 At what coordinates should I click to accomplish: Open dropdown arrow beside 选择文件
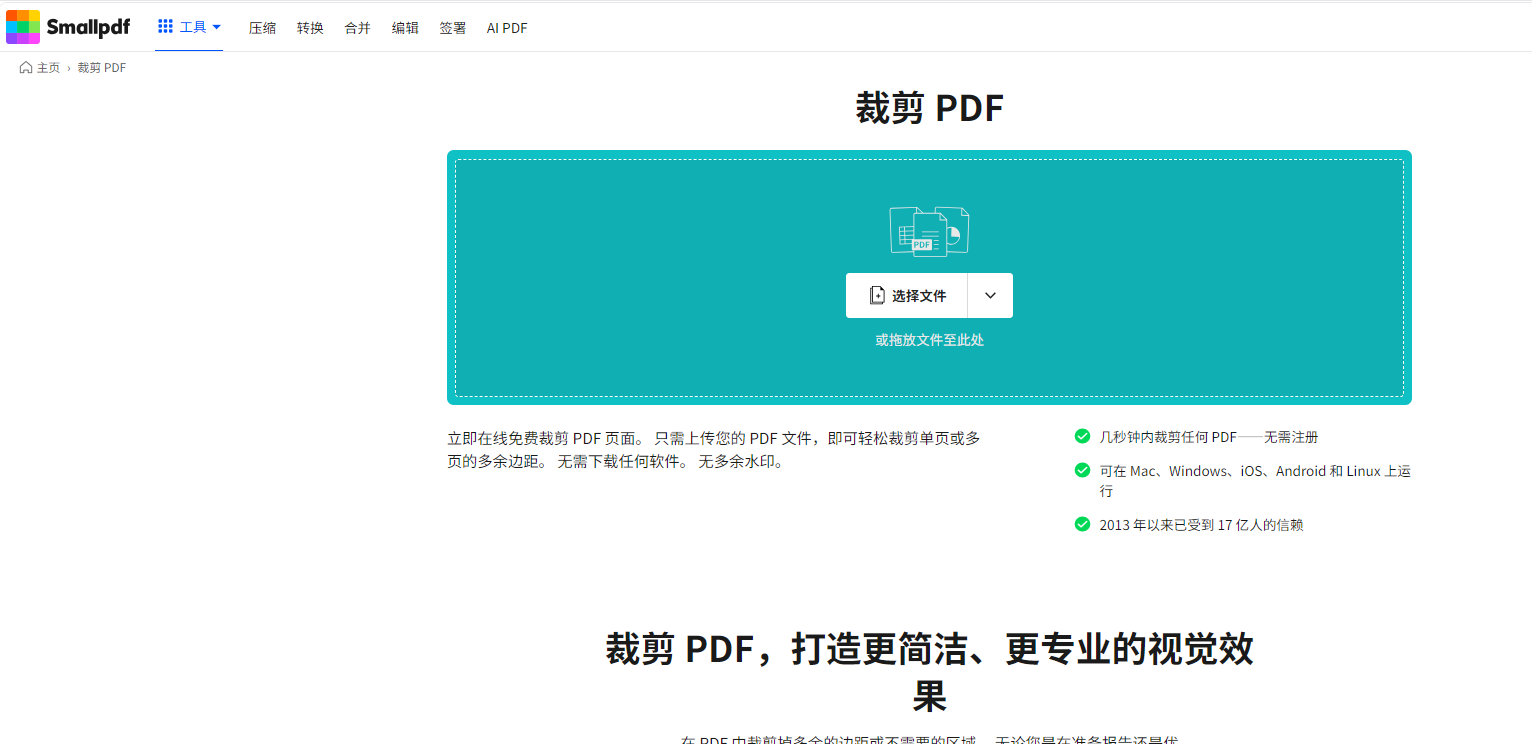tap(990, 296)
